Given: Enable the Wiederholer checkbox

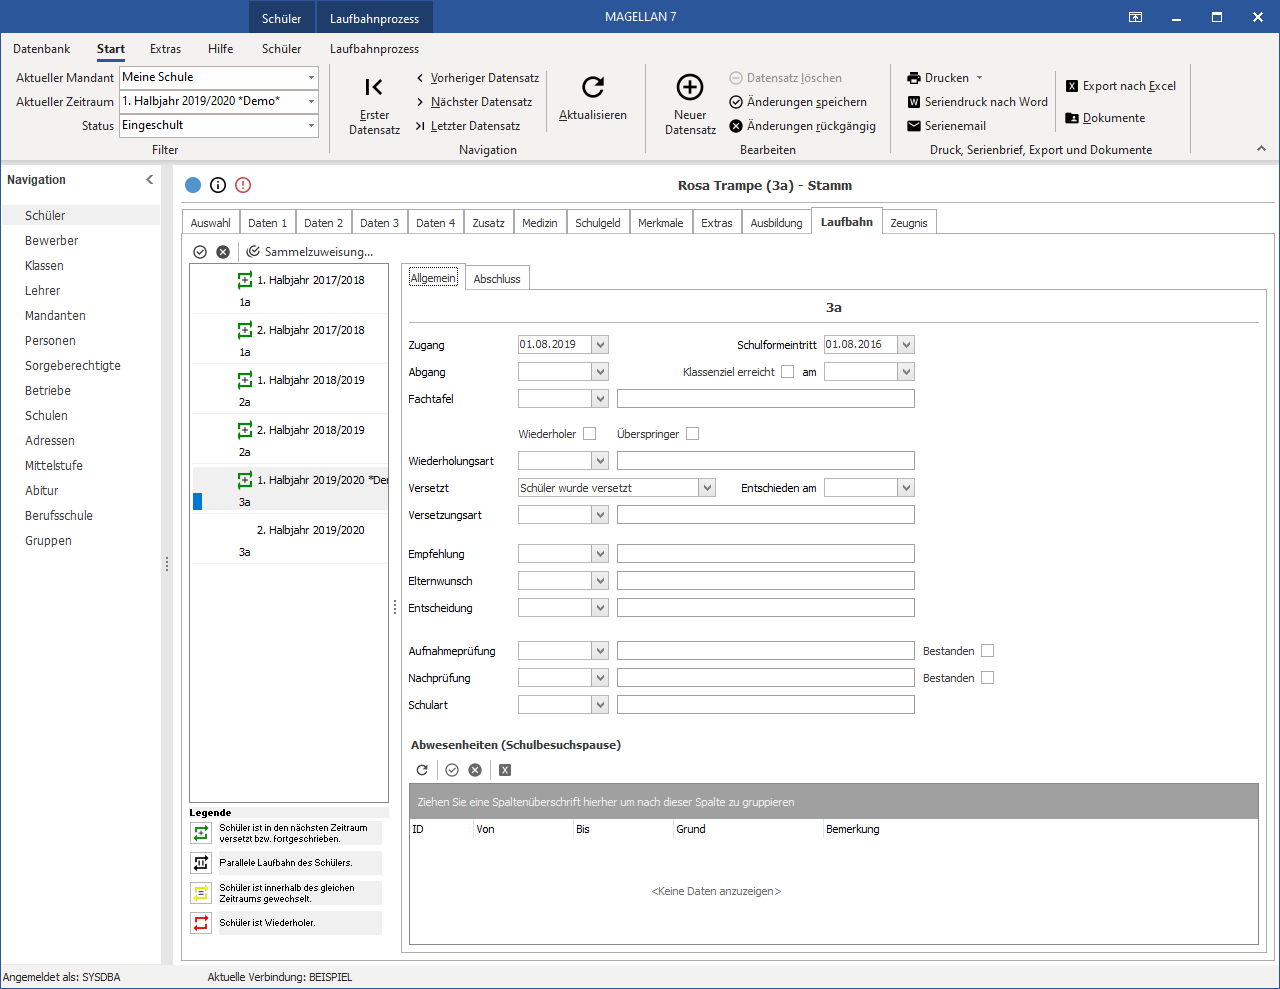Looking at the screenshot, I should pyautogui.click(x=590, y=434).
